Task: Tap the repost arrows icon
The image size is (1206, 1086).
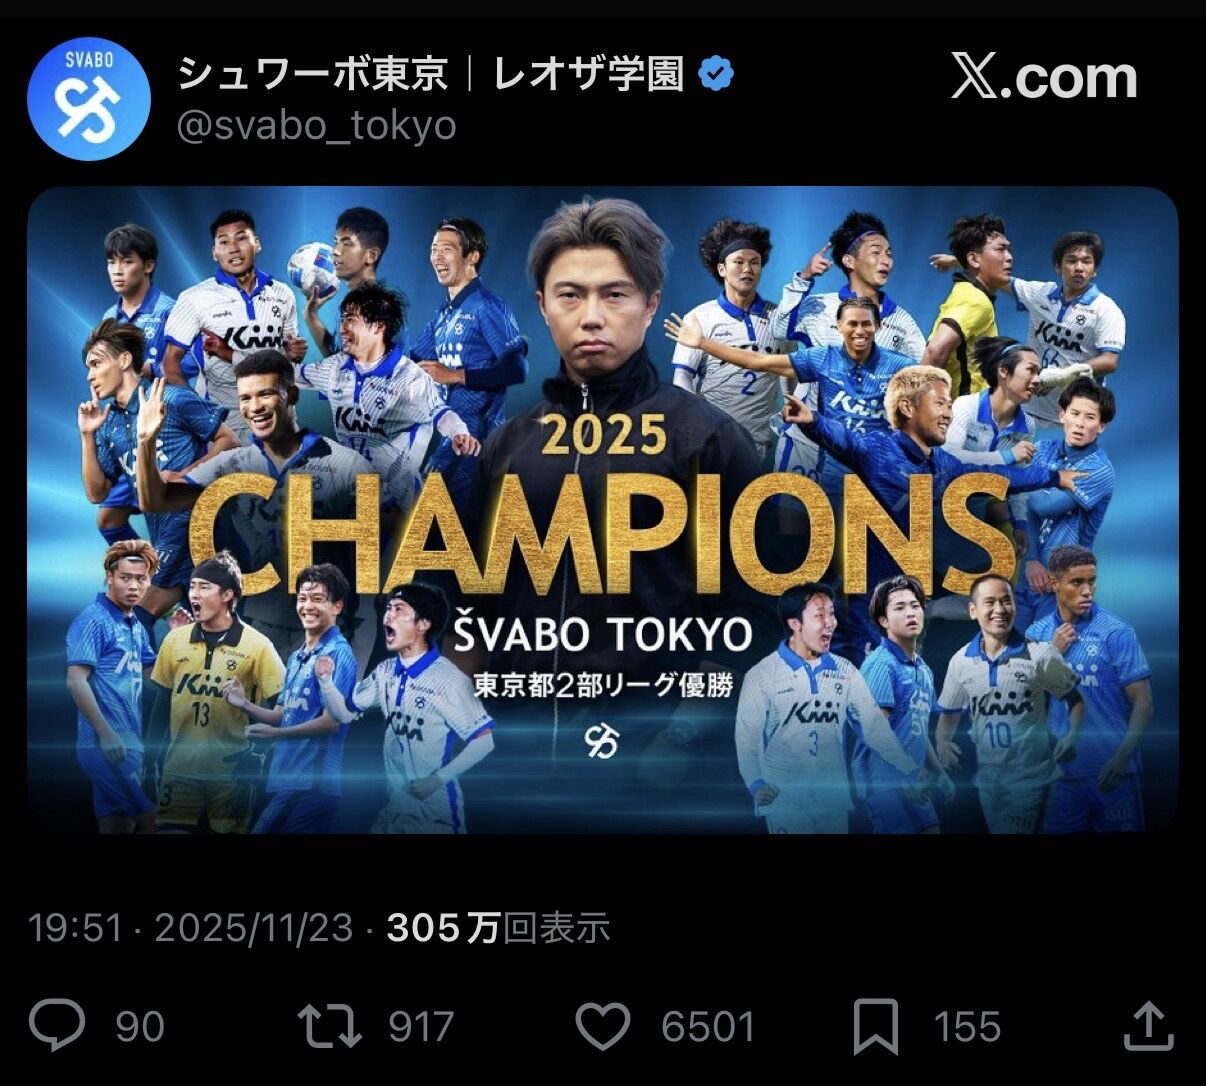Action: 330,1027
